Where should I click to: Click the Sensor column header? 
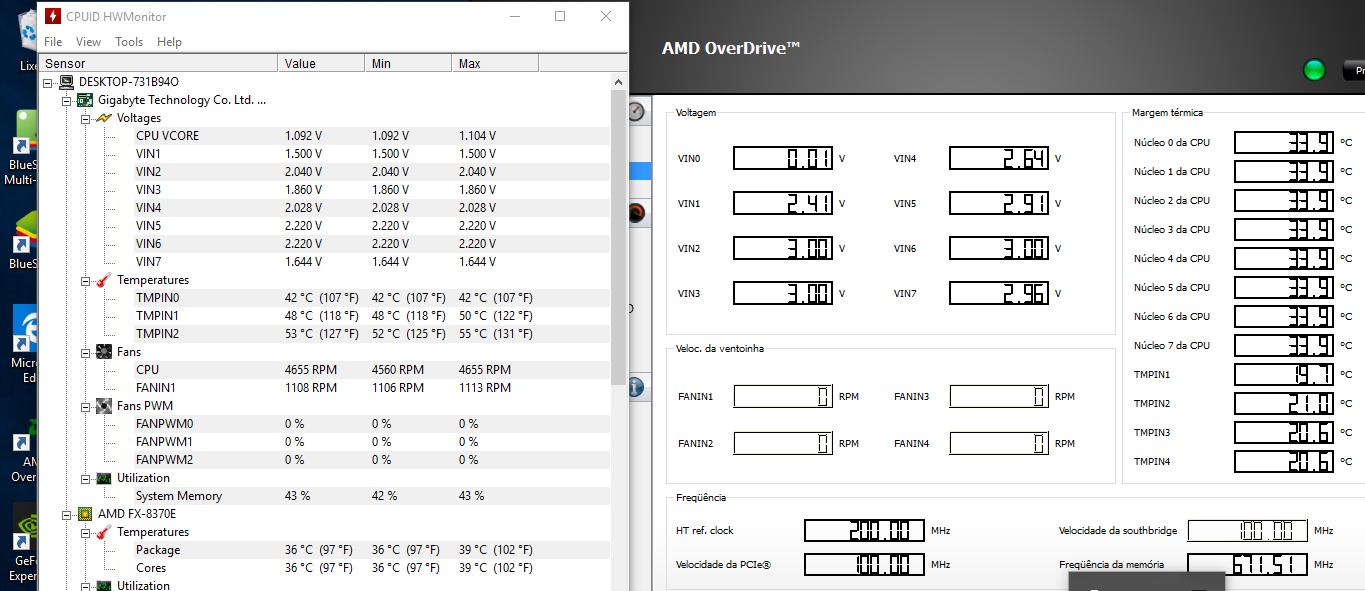pos(158,63)
